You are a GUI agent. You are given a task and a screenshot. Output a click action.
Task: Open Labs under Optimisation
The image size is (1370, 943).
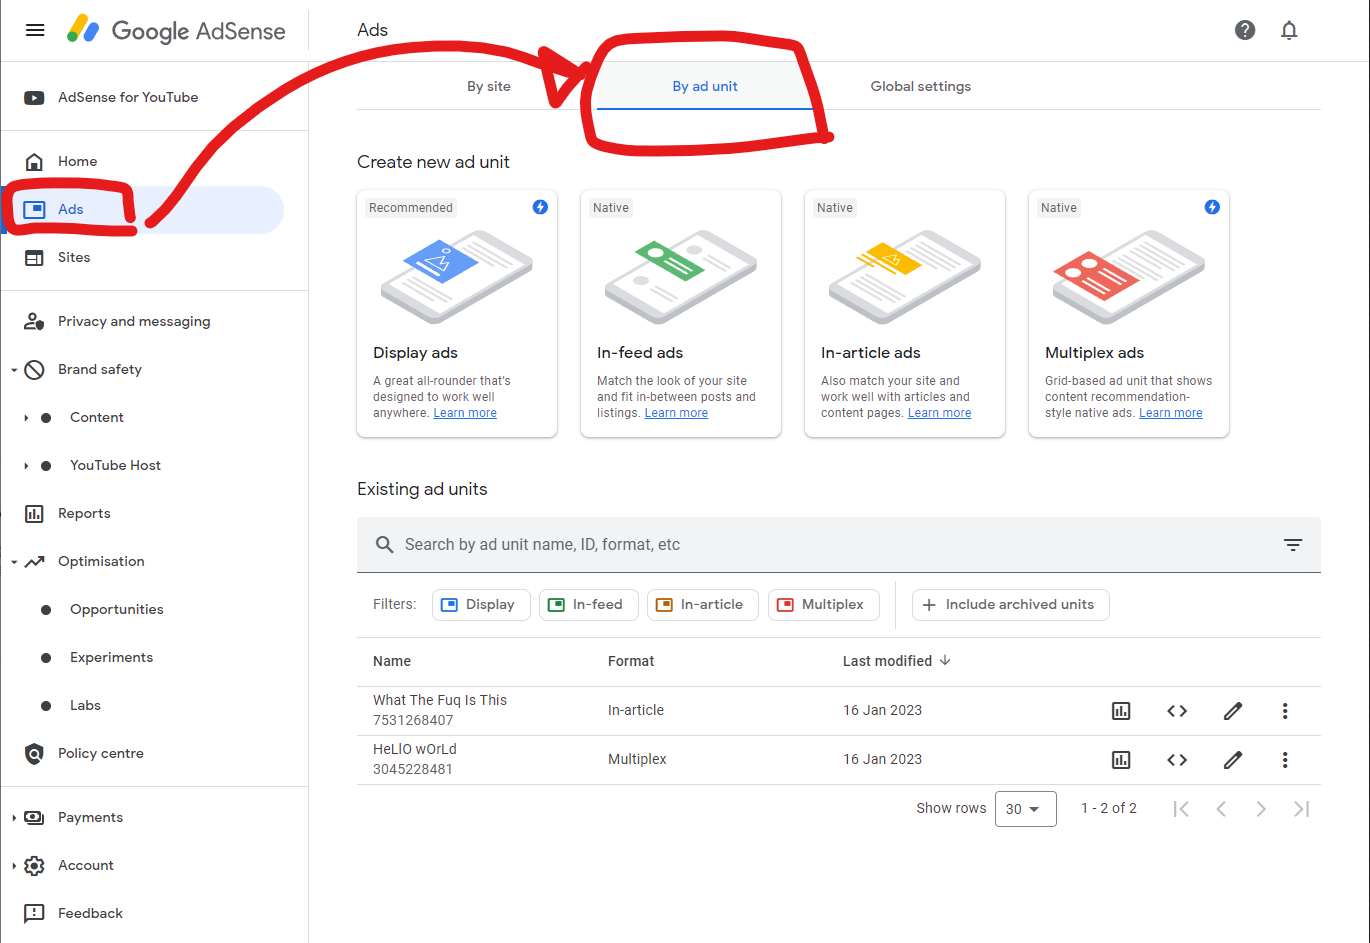[85, 705]
